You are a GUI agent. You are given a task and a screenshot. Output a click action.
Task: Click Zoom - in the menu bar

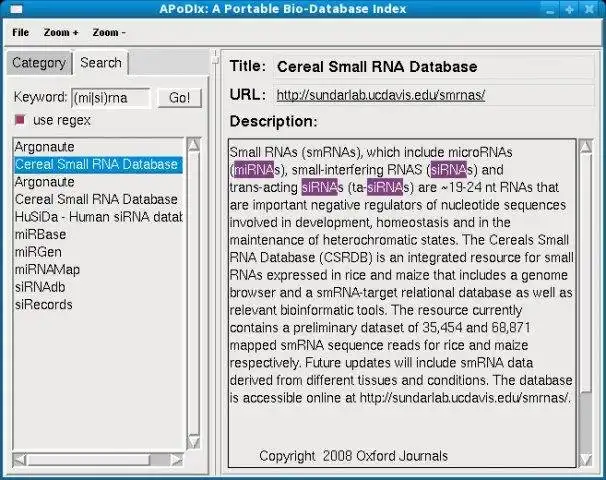[x=109, y=32]
